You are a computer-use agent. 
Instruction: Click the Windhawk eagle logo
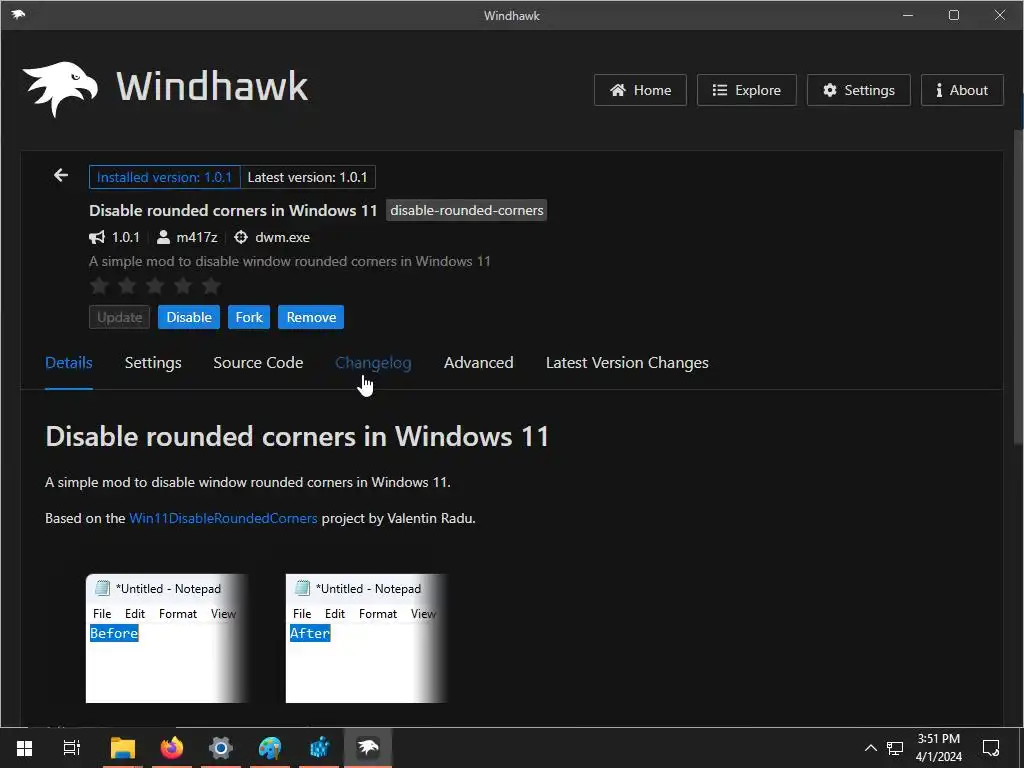[x=60, y=89]
